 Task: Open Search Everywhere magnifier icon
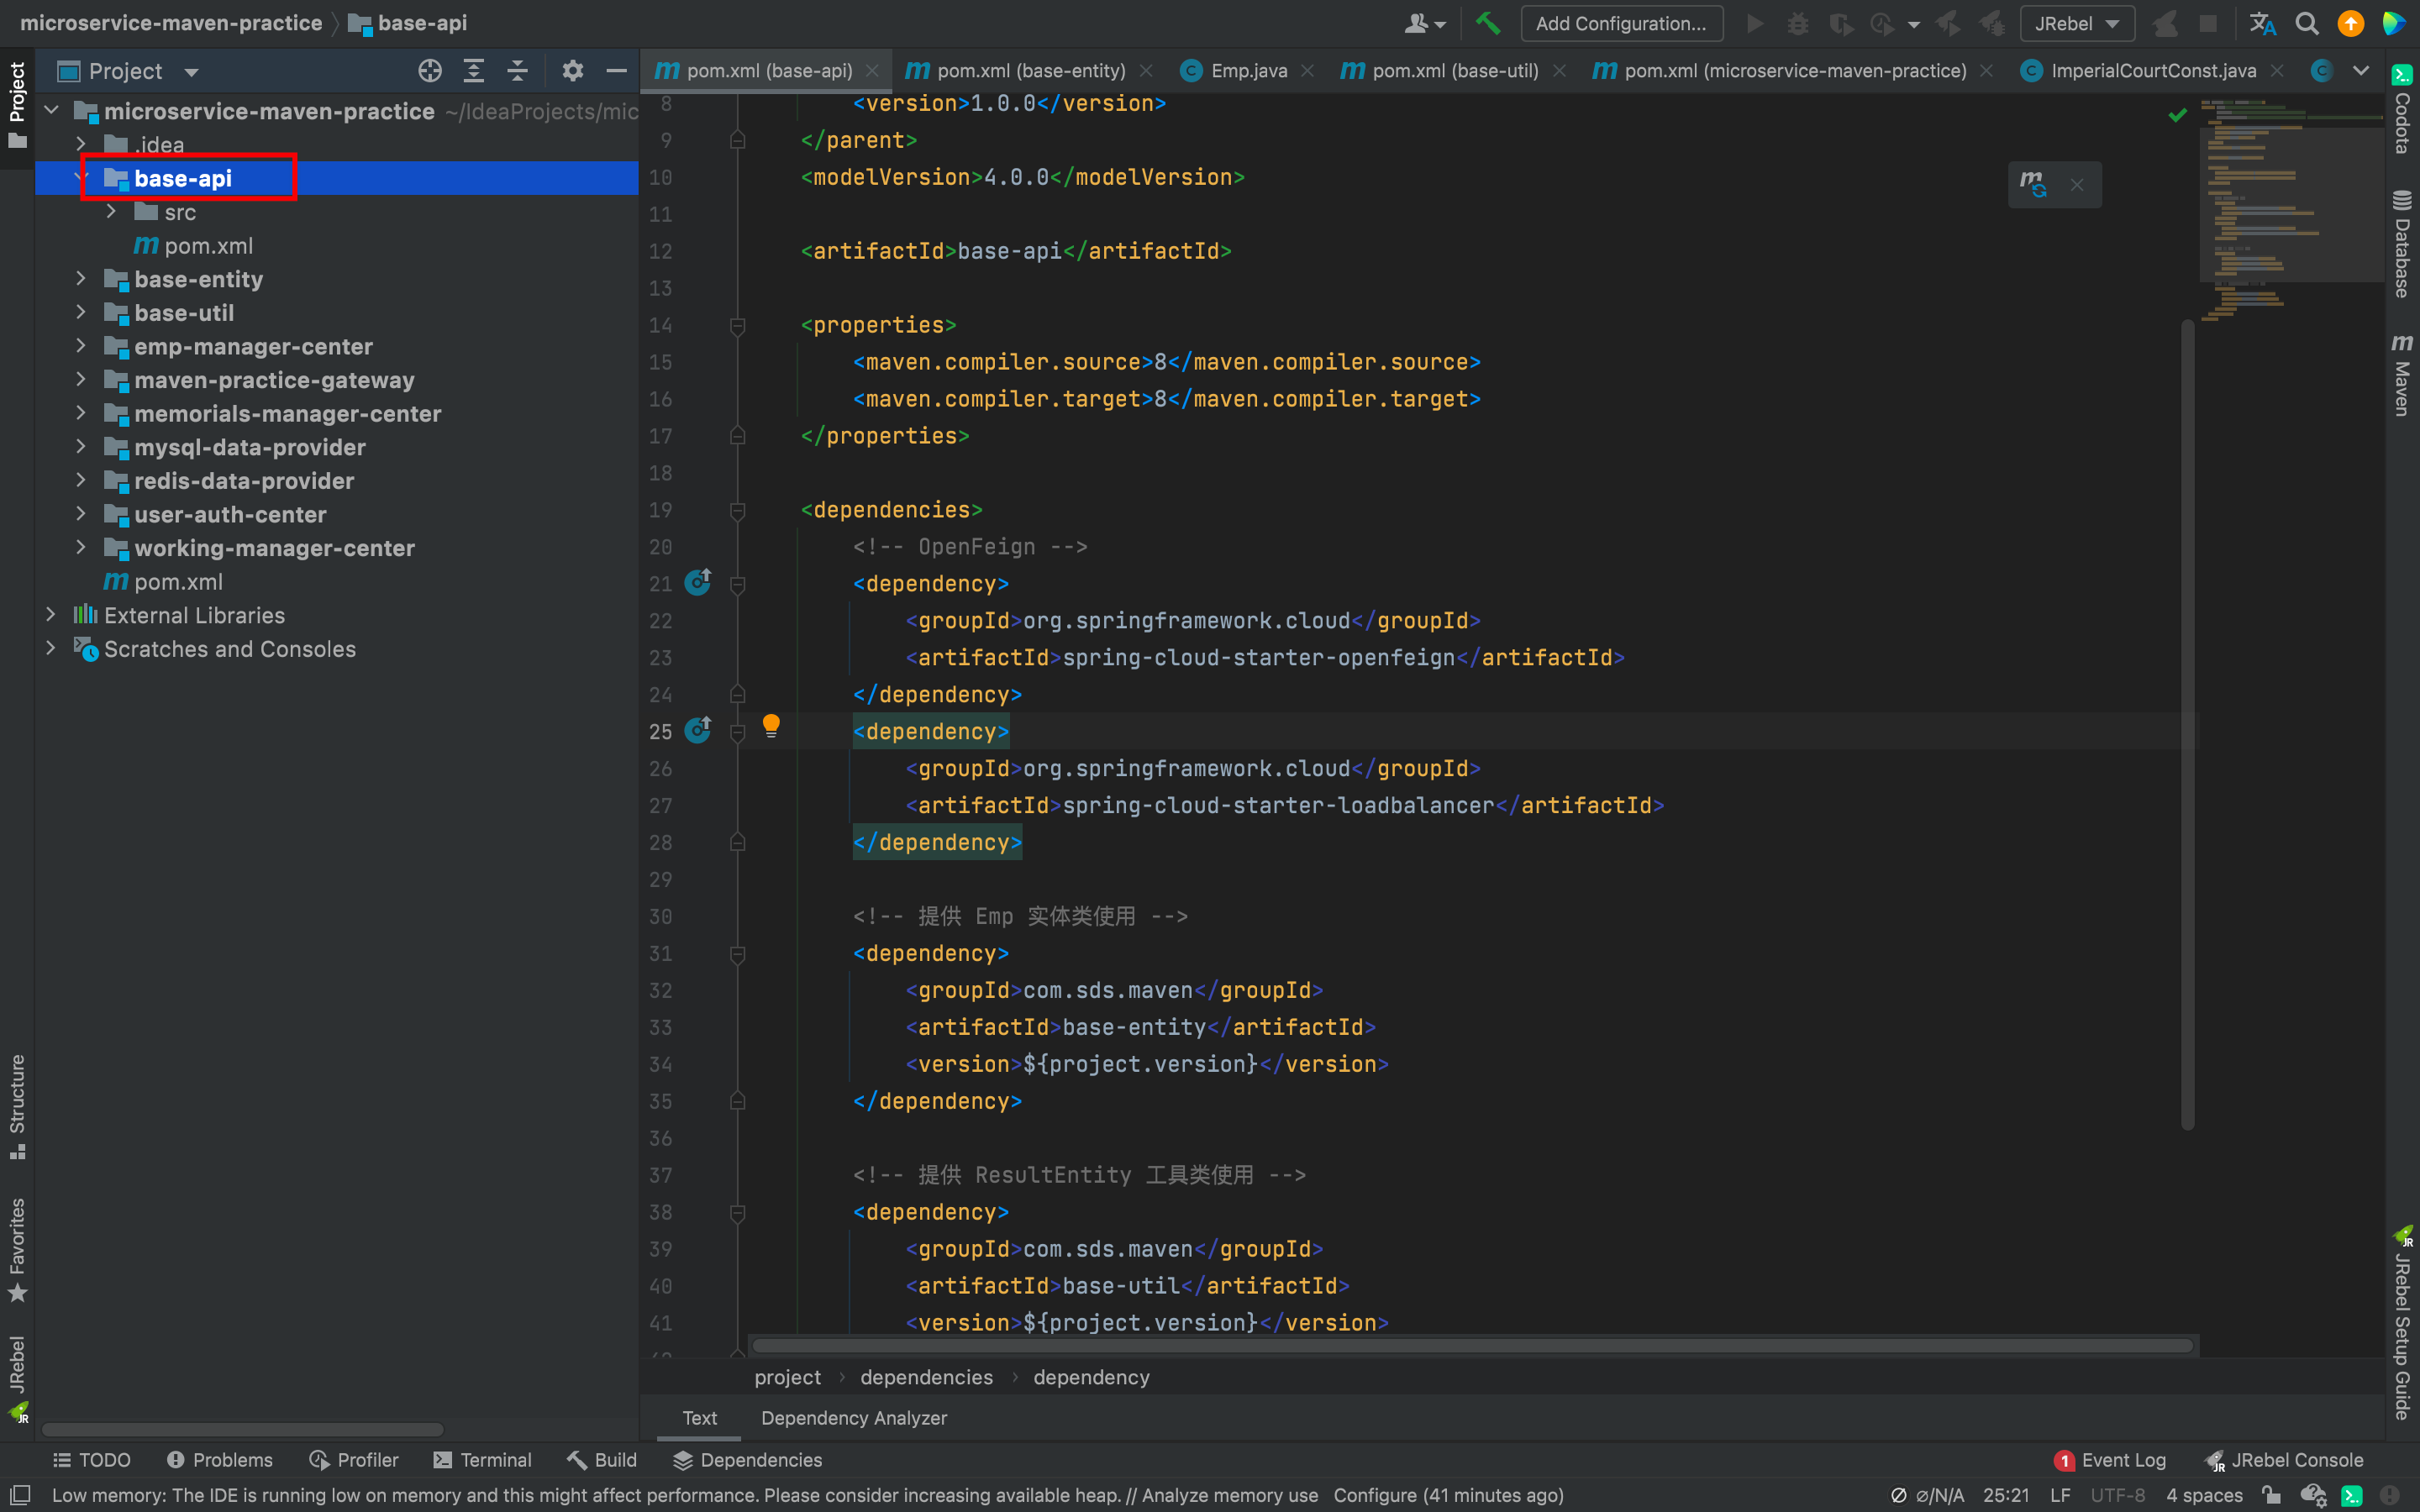click(2306, 23)
